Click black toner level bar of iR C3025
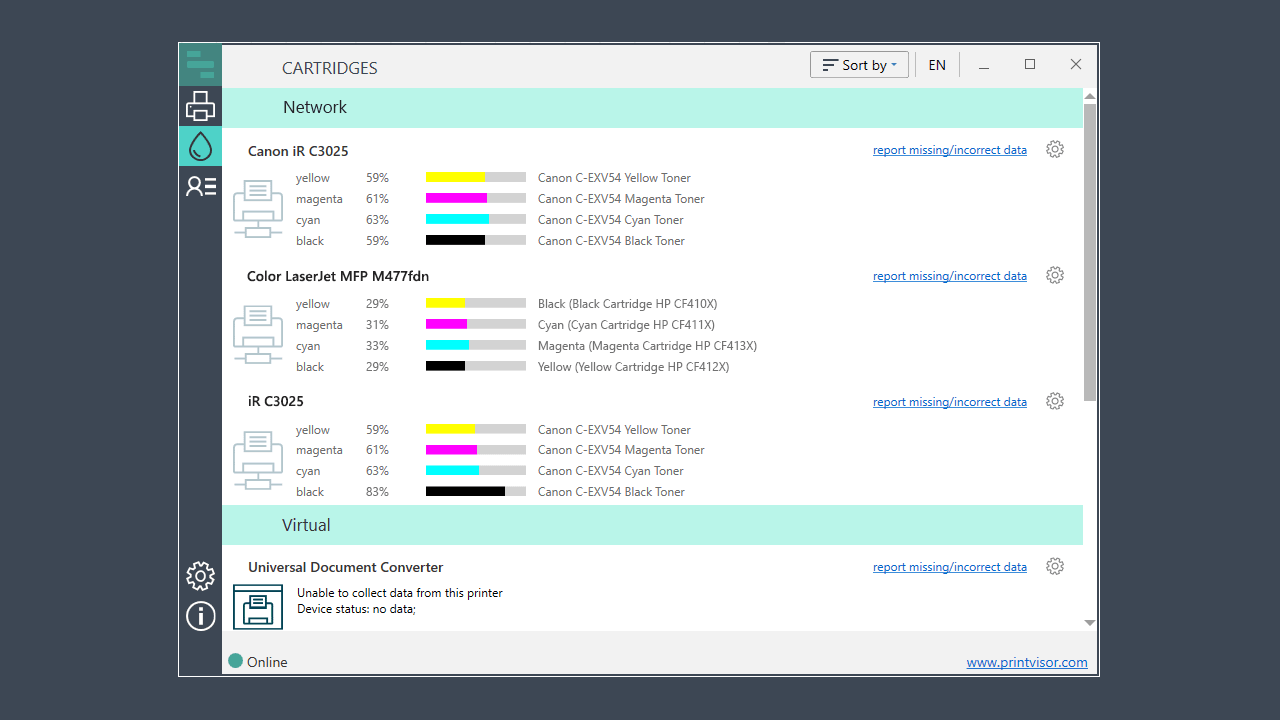Viewport: 1280px width, 720px height. tap(475, 492)
